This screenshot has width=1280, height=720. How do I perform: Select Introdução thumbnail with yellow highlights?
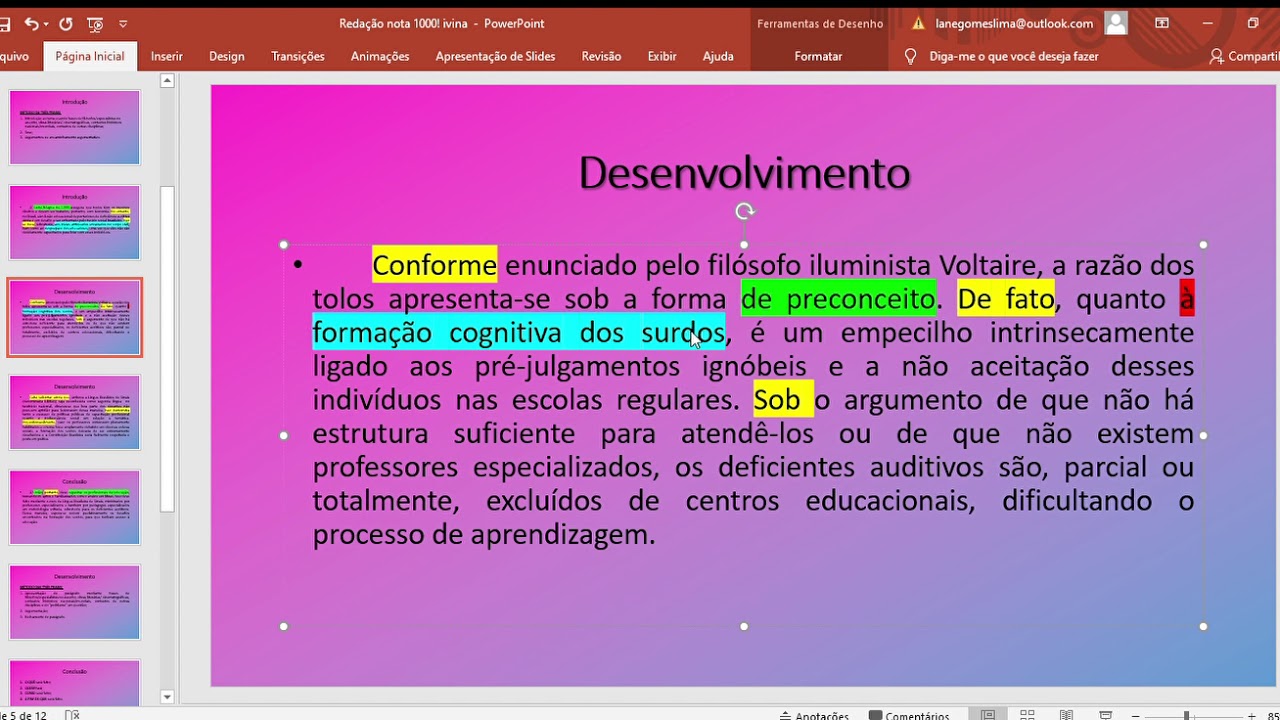pos(75,222)
